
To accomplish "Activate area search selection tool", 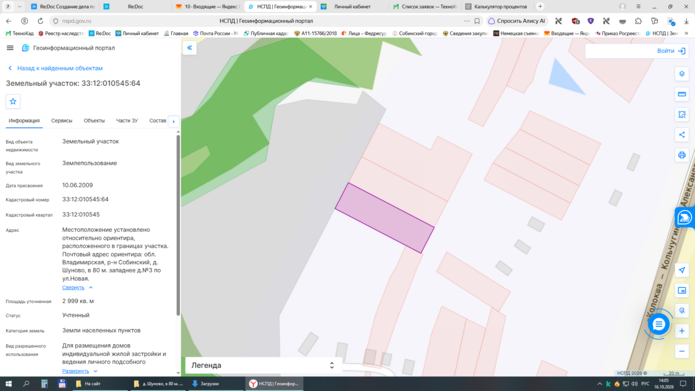I will tap(682, 115).
